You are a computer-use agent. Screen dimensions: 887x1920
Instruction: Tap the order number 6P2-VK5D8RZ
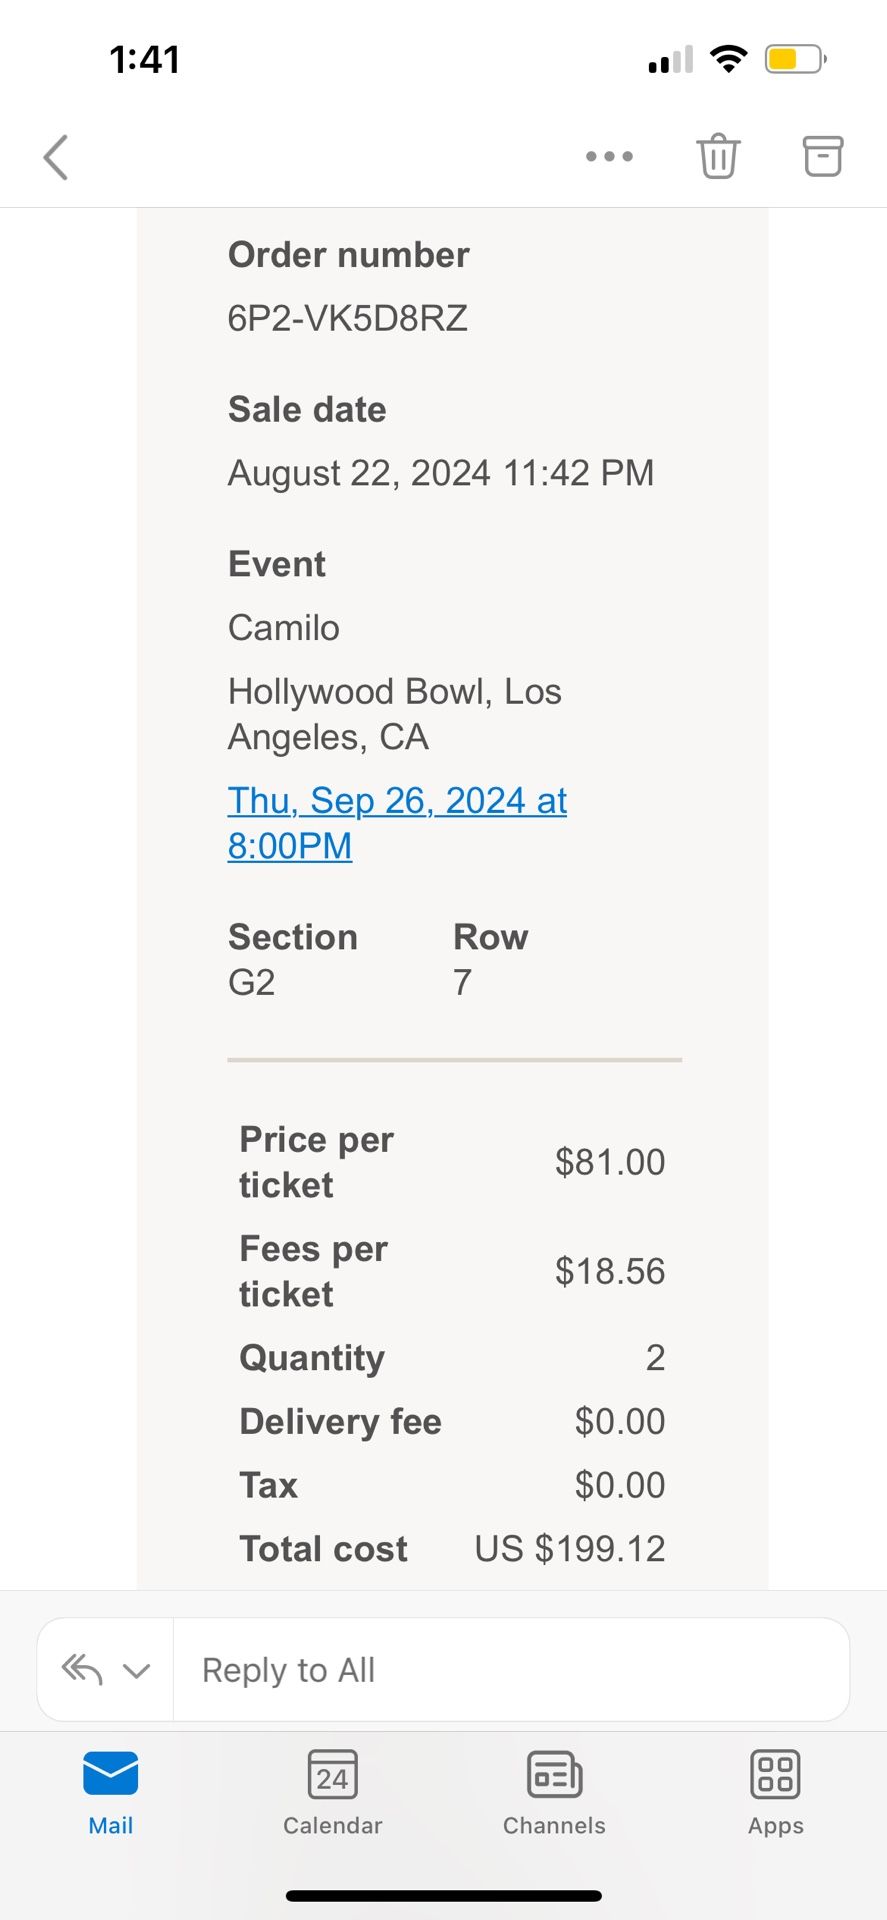point(348,318)
